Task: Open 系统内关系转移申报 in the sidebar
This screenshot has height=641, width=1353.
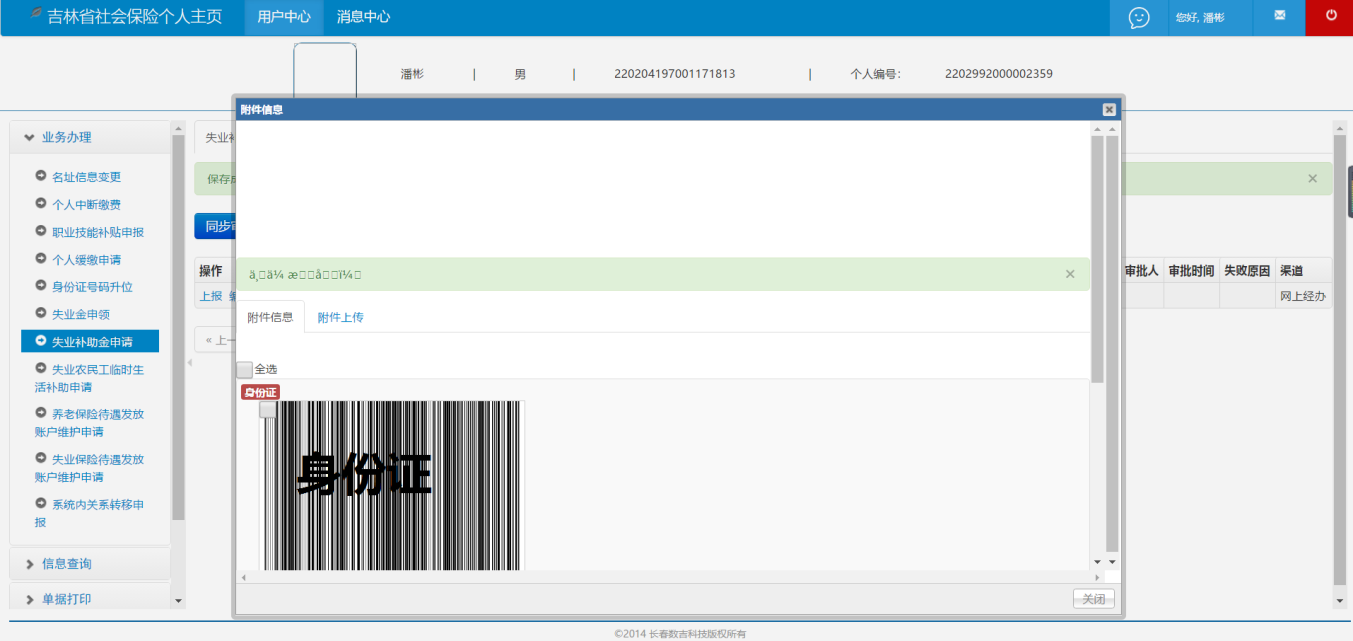Action: pos(89,513)
